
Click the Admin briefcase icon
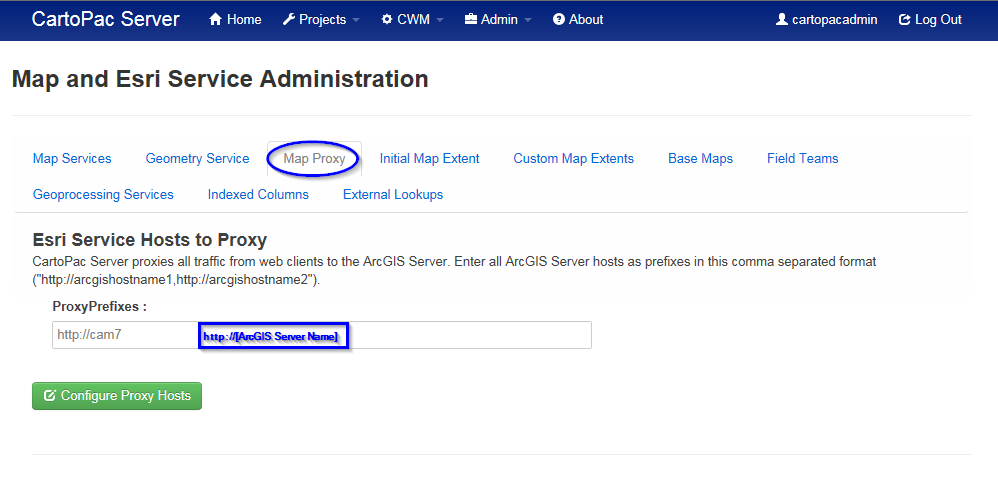(471, 20)
